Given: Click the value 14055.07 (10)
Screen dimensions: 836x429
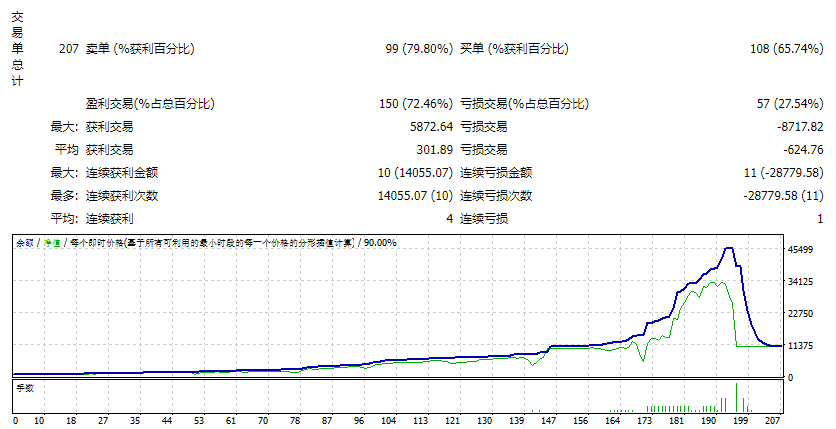Looking at the screenshot, I should coord(415,196).
